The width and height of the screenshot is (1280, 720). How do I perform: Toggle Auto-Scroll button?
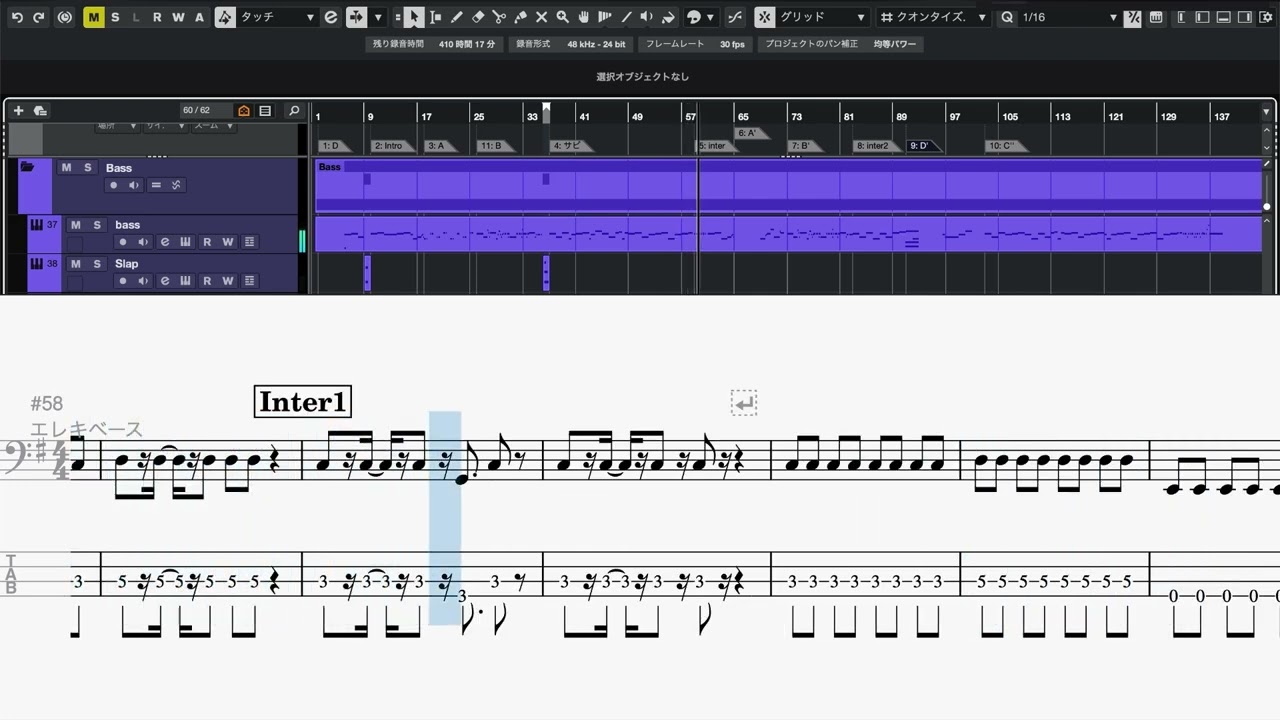357,17
